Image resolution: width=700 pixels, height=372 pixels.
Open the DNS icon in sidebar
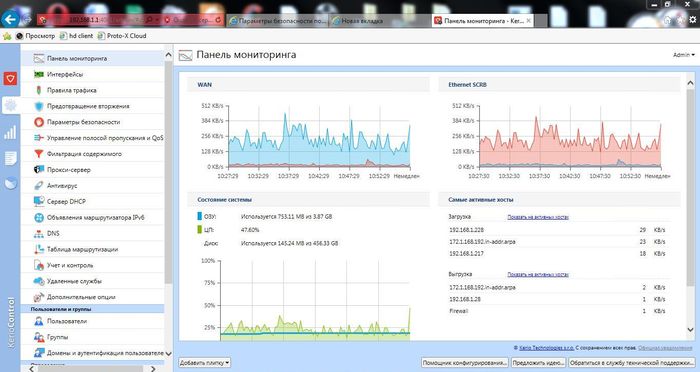(39, 234)
